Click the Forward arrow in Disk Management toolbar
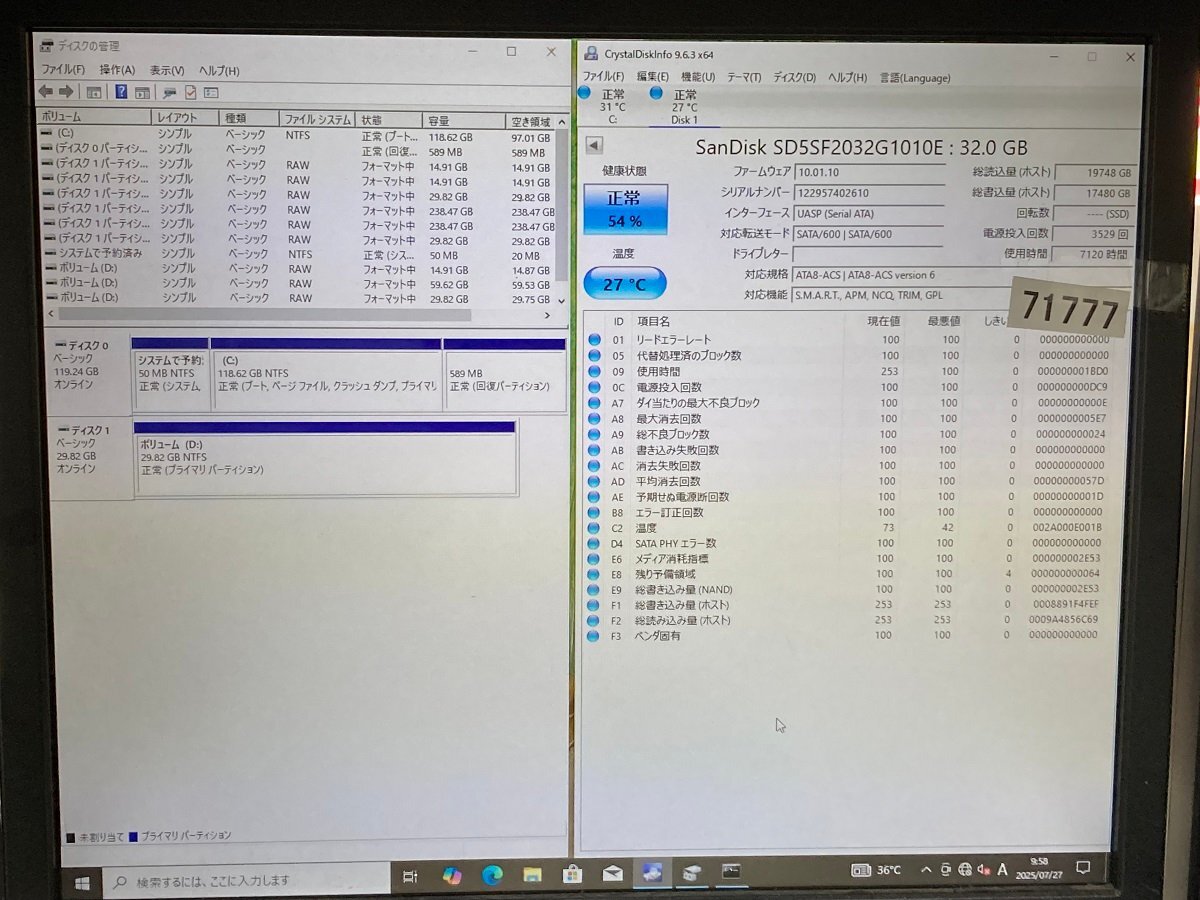Viewport: 1200px width, 900px height. (x=66, y=92)
